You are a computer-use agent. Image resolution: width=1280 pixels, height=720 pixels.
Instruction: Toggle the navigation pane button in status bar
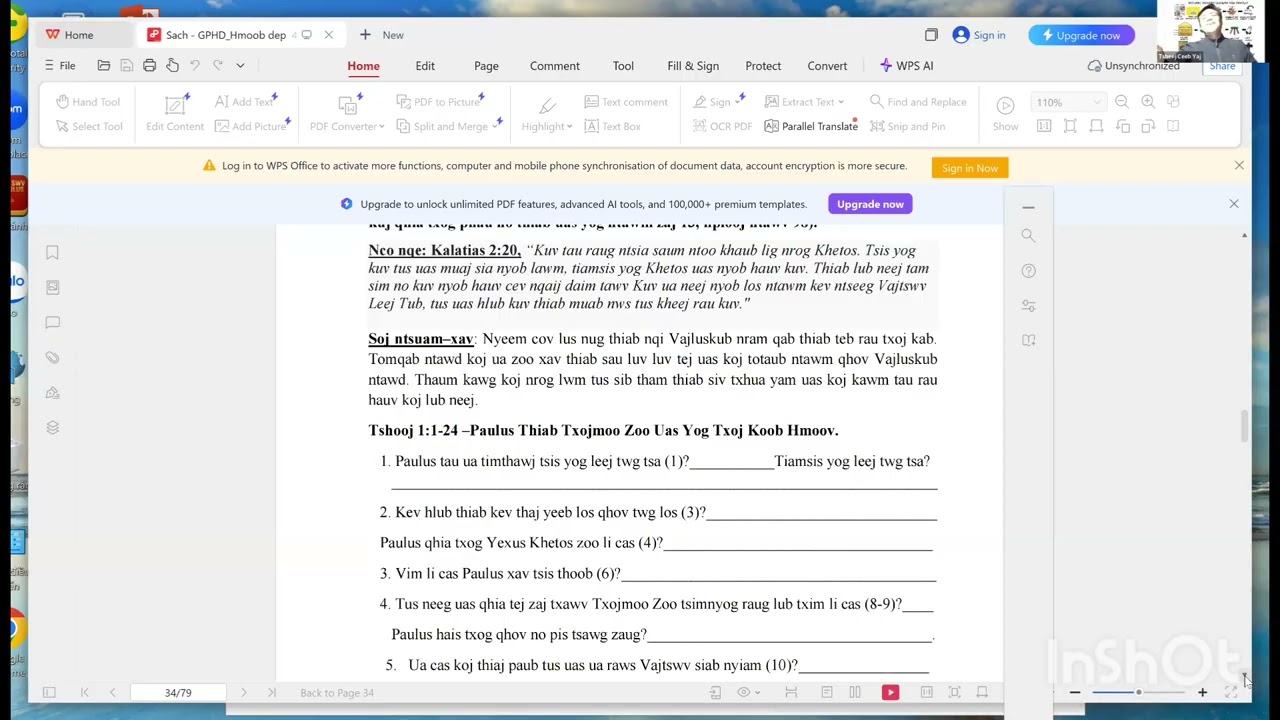click(48, 692)
